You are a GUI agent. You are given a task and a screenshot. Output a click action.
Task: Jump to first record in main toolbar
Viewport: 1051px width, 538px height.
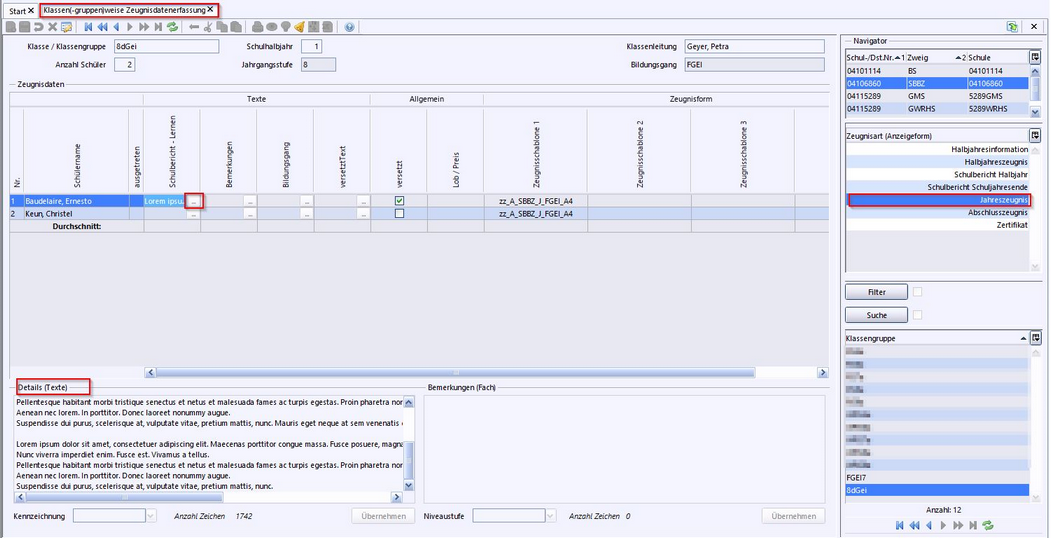click(88, 27)
